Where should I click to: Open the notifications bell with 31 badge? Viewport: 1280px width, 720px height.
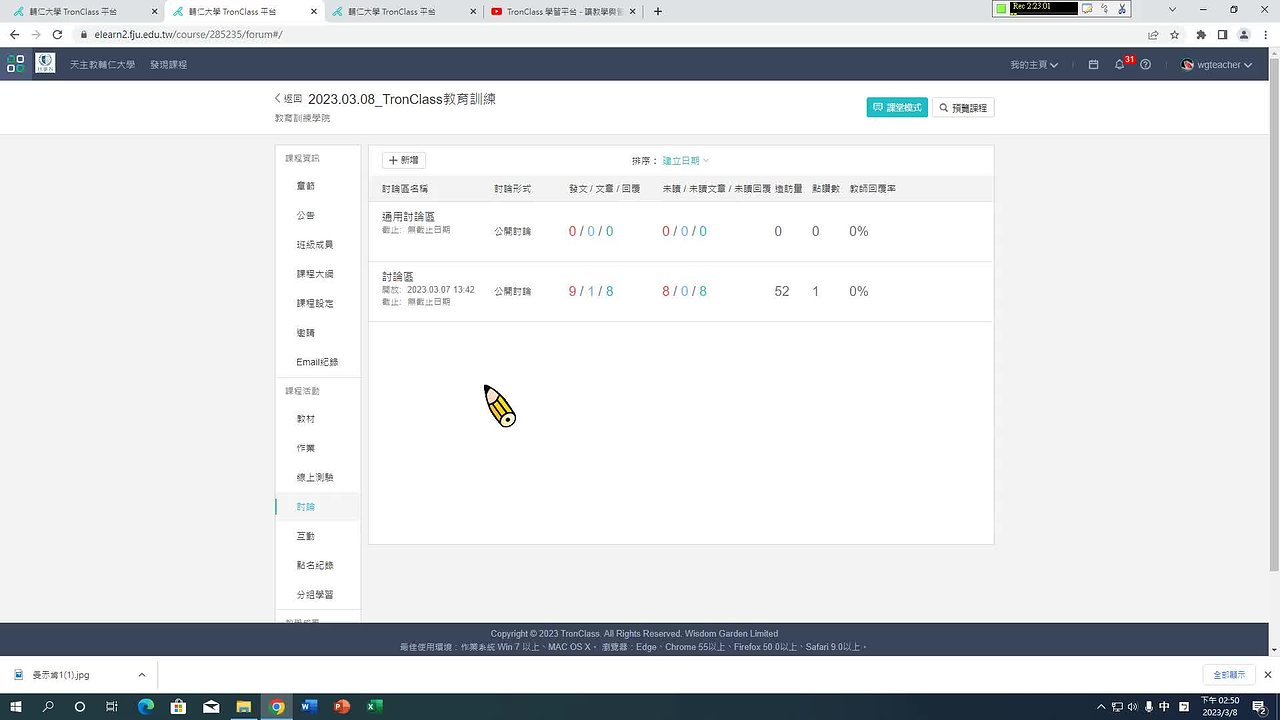[1121, 64]
